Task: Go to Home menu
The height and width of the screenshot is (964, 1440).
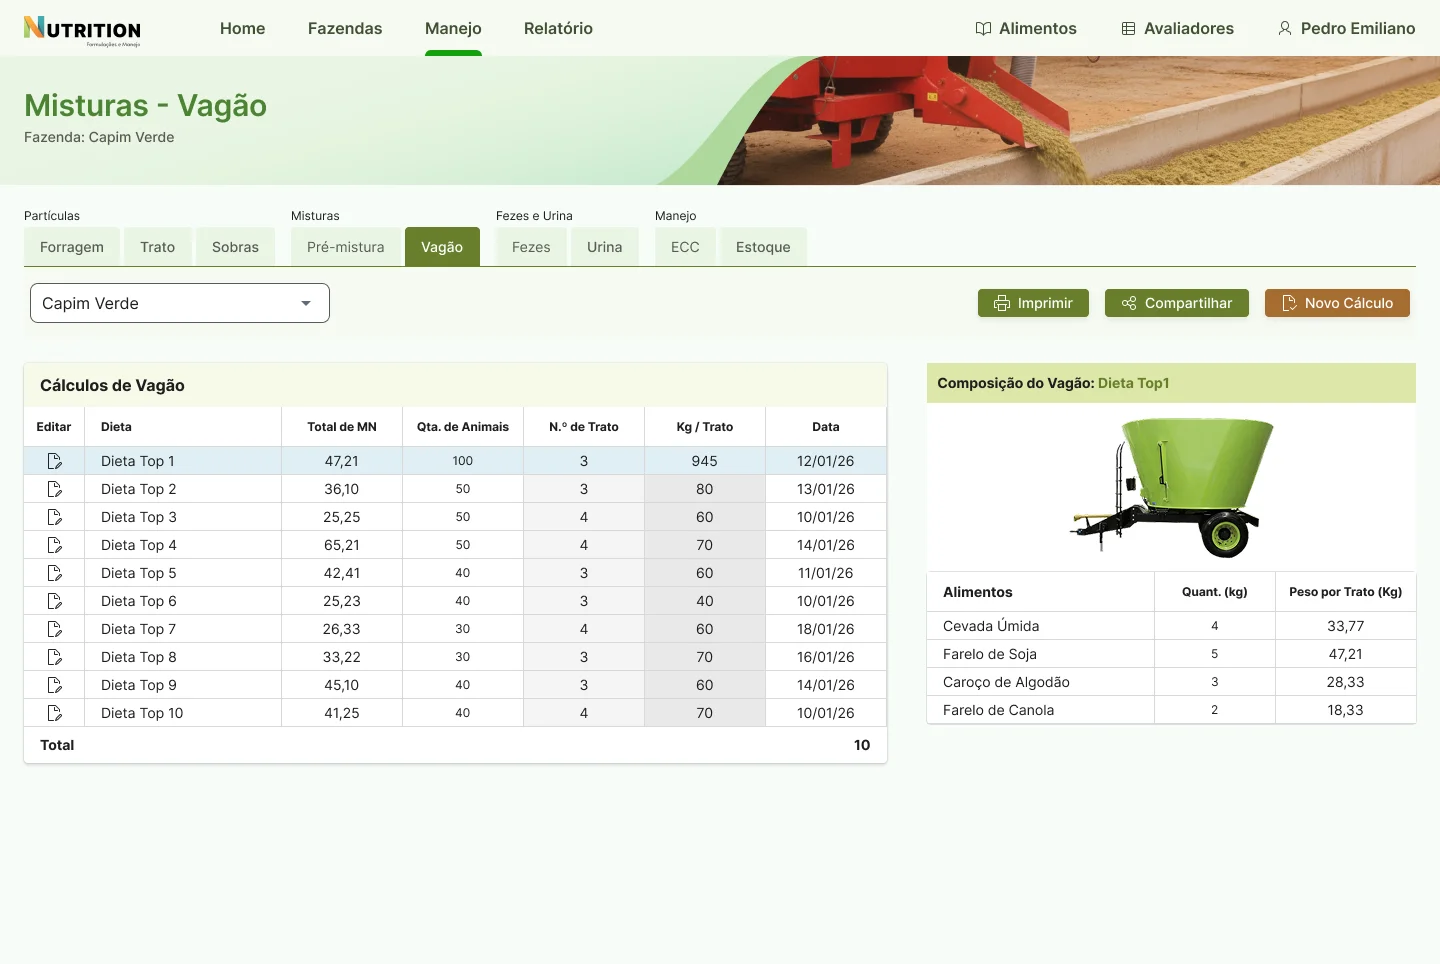Action: point(243,28)
